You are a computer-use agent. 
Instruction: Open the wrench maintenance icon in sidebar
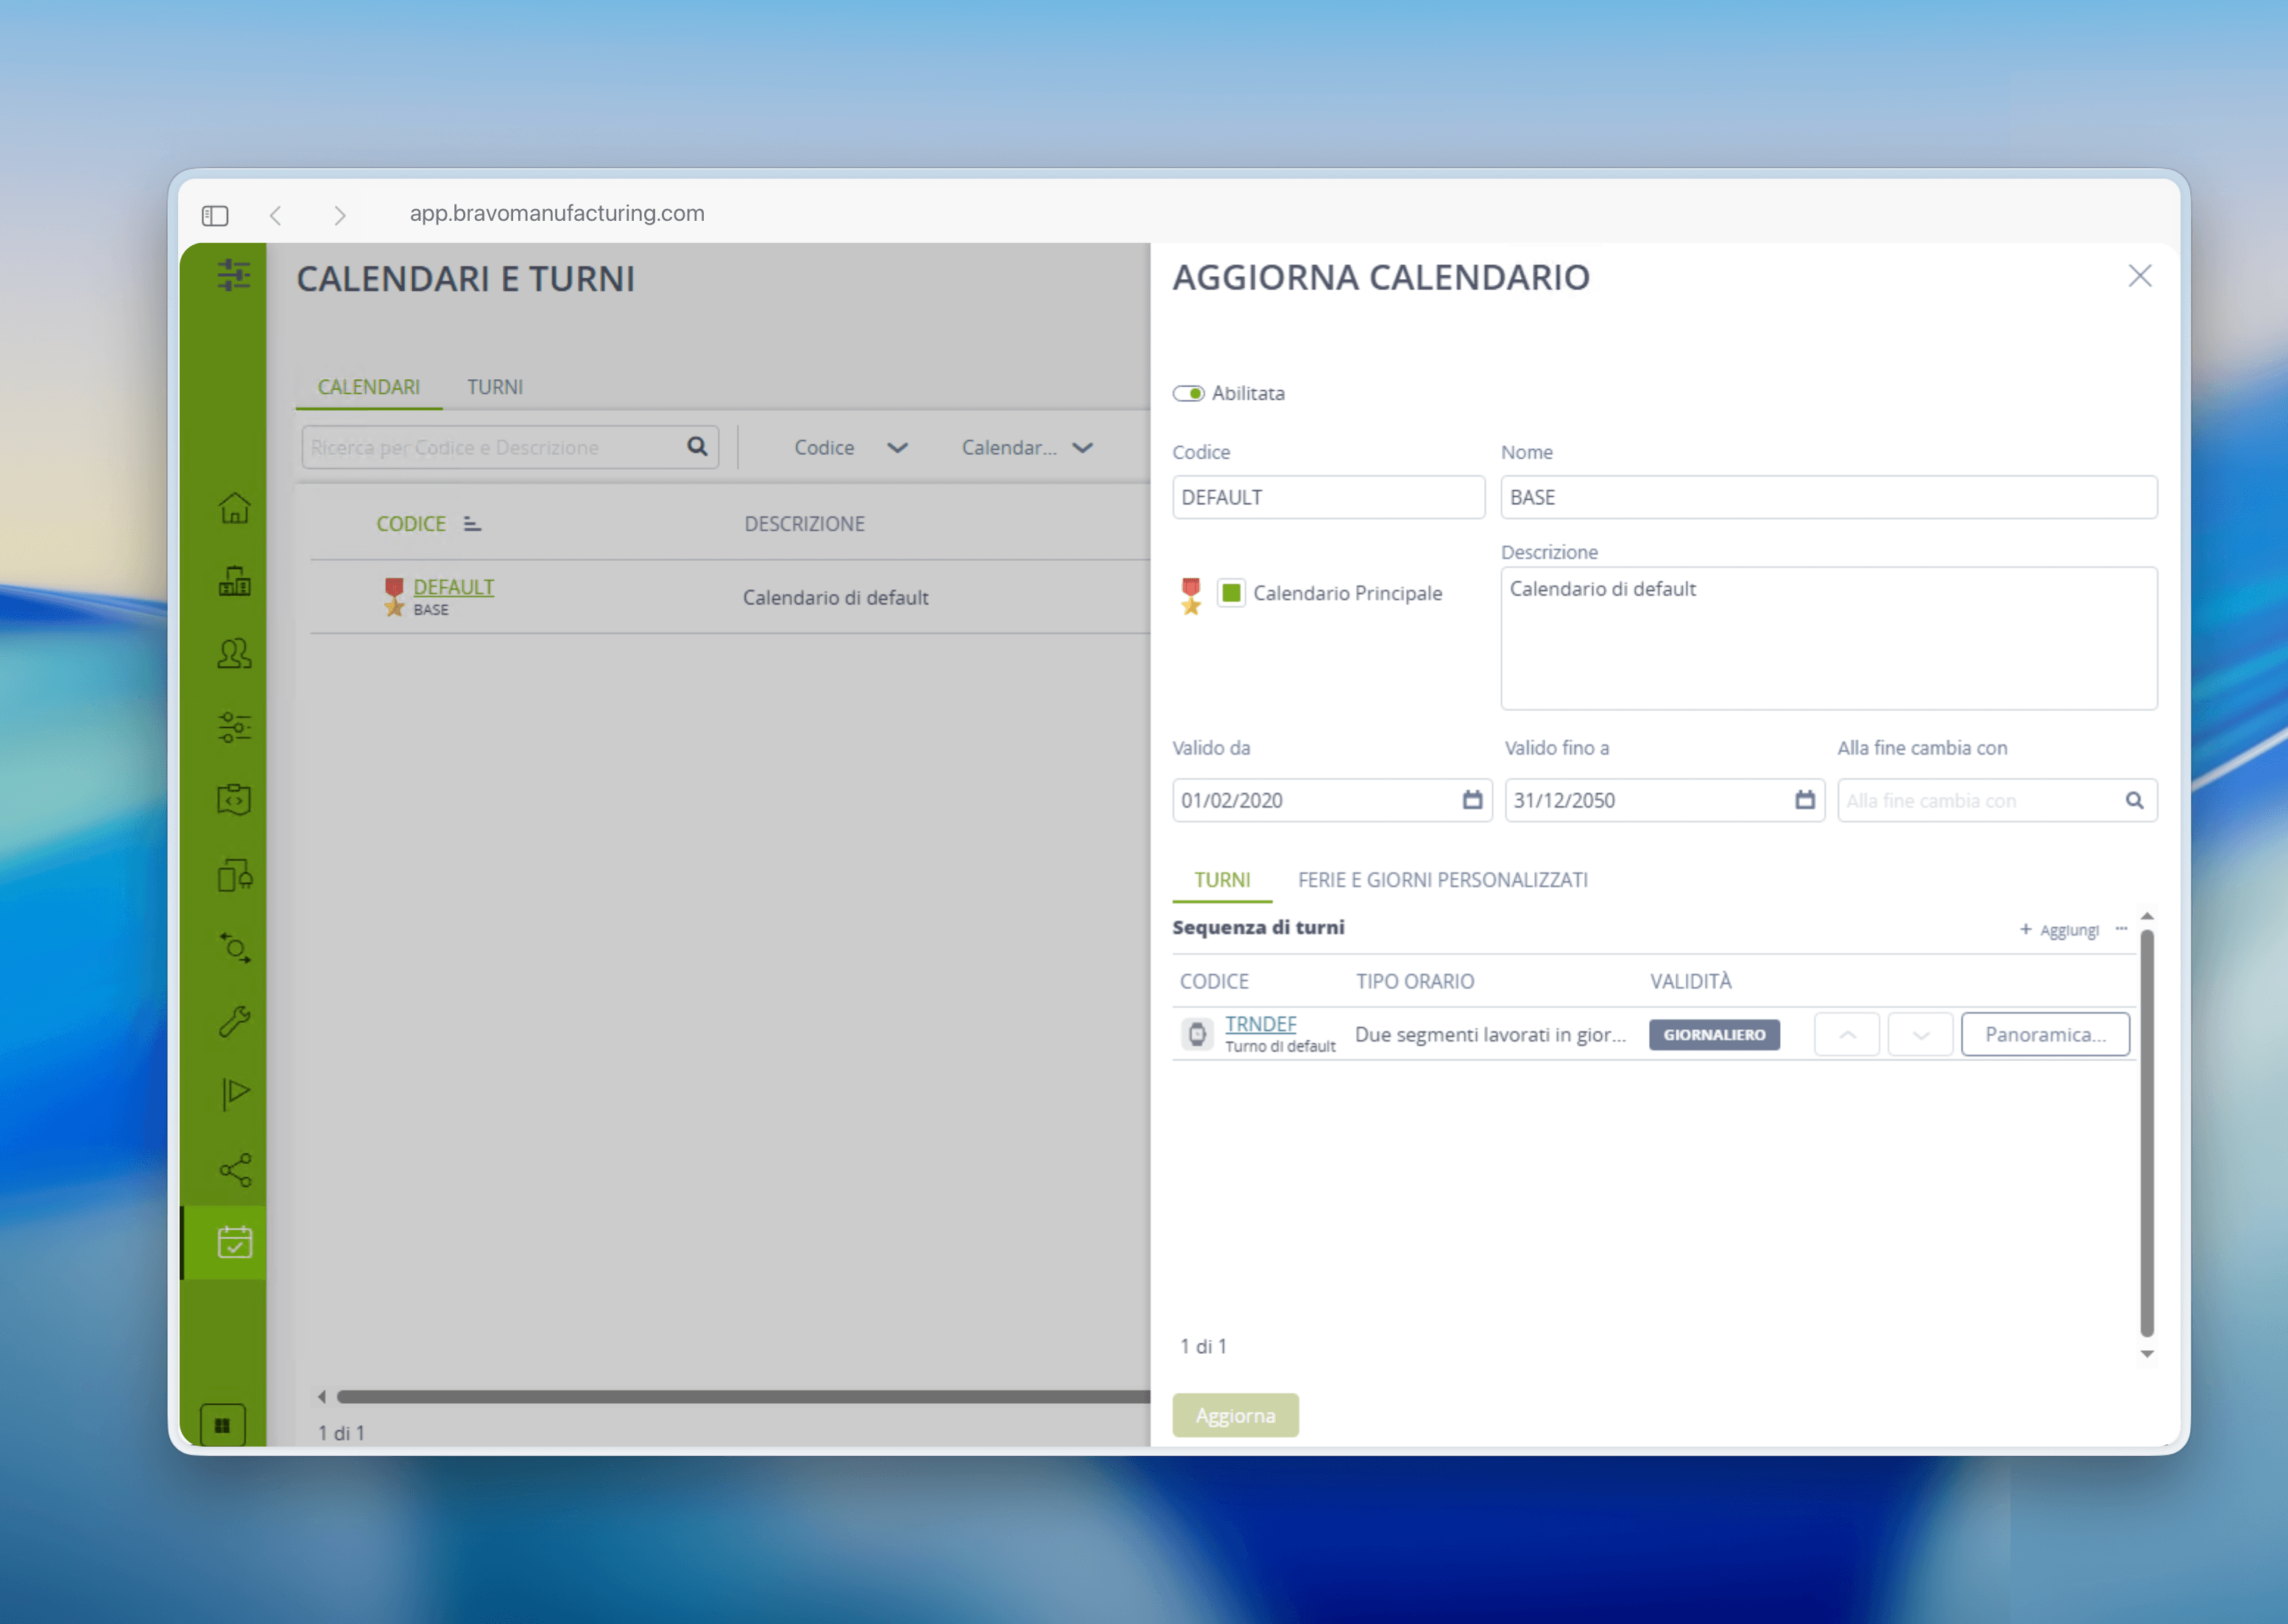pos(235,1021)
